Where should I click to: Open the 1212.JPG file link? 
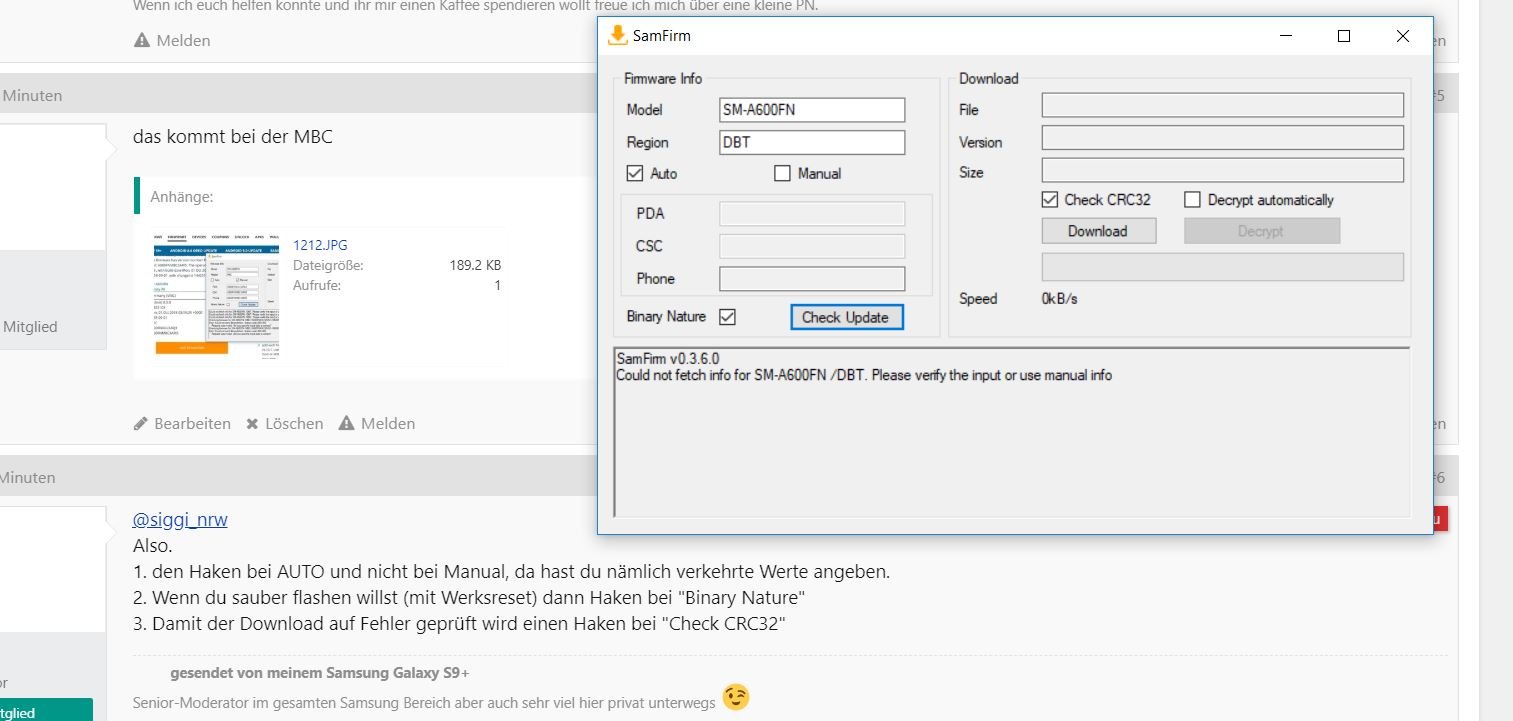320,245
